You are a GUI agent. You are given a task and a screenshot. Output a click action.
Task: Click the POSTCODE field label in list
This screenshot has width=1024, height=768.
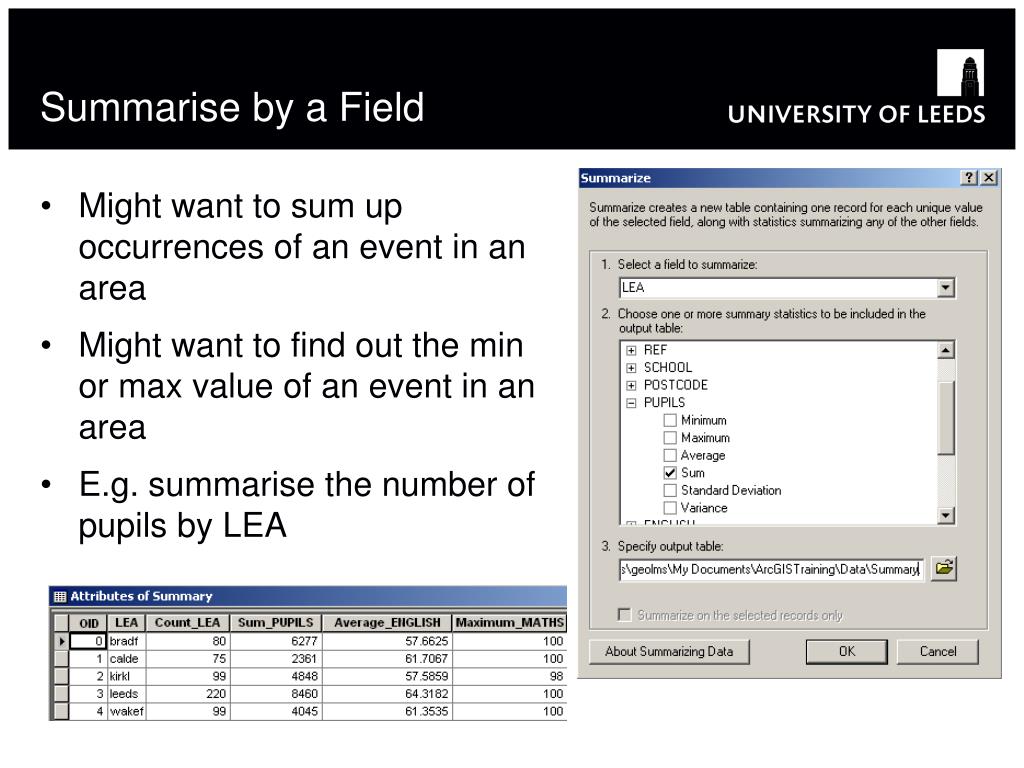coord(675,385)
